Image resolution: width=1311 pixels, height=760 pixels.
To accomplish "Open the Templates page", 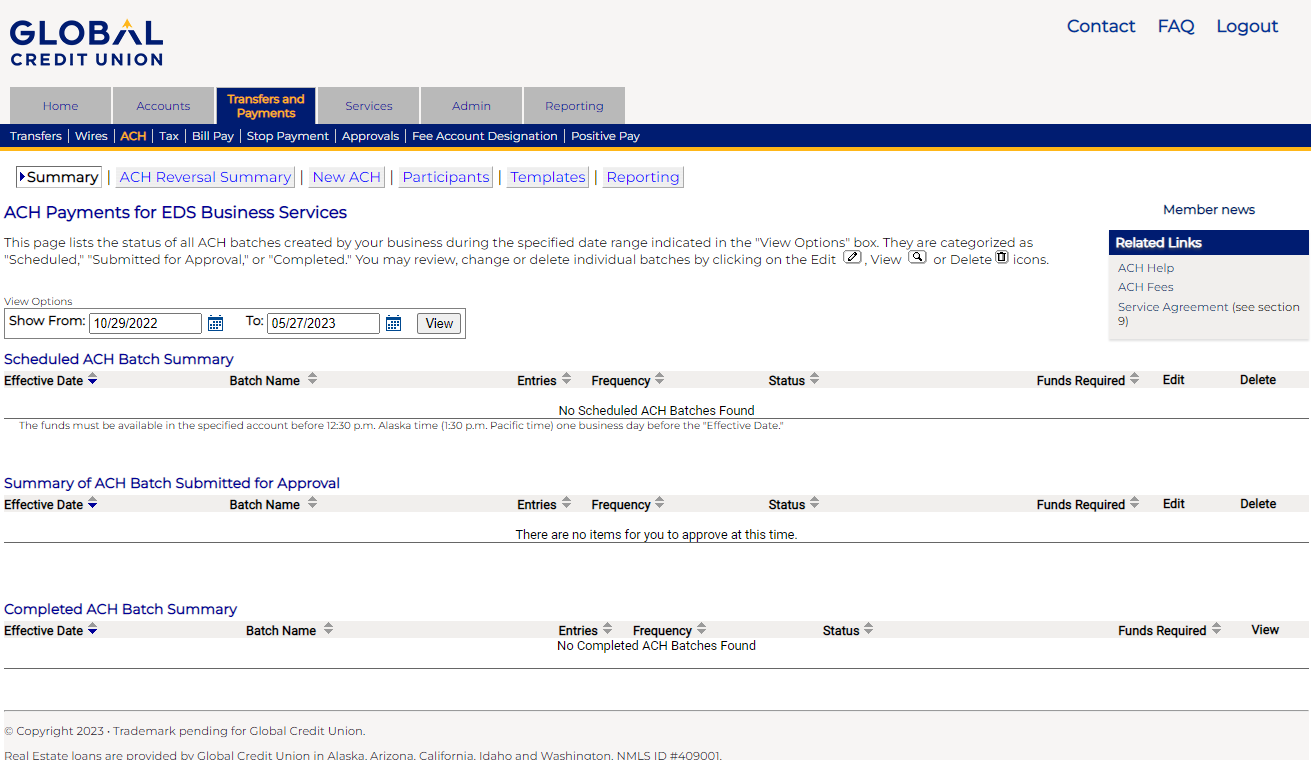I will [x=547, y=177].
